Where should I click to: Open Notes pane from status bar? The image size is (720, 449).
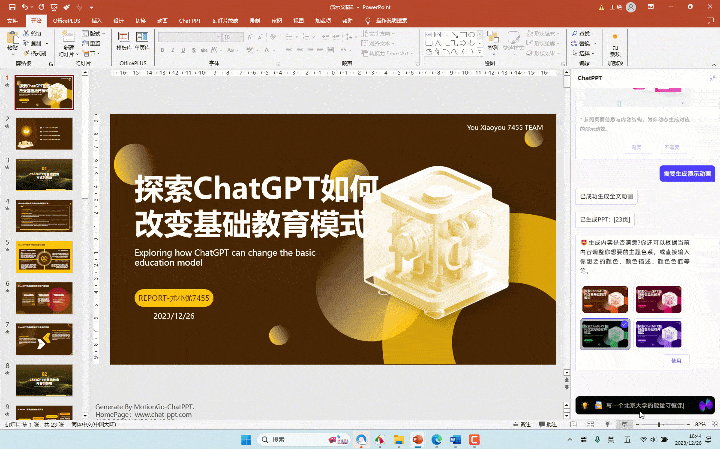click(x=522, y=425)
